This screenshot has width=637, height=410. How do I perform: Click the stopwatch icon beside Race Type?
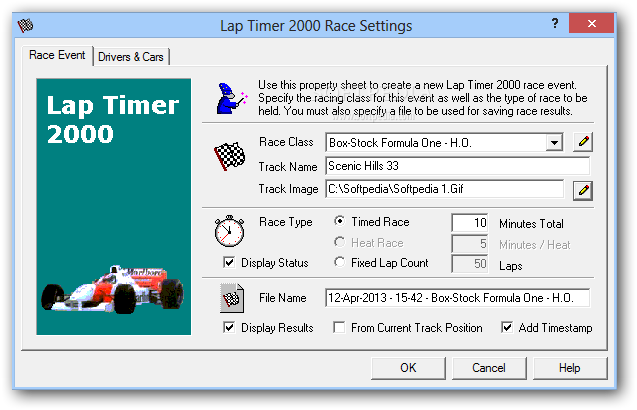[230, 231]
